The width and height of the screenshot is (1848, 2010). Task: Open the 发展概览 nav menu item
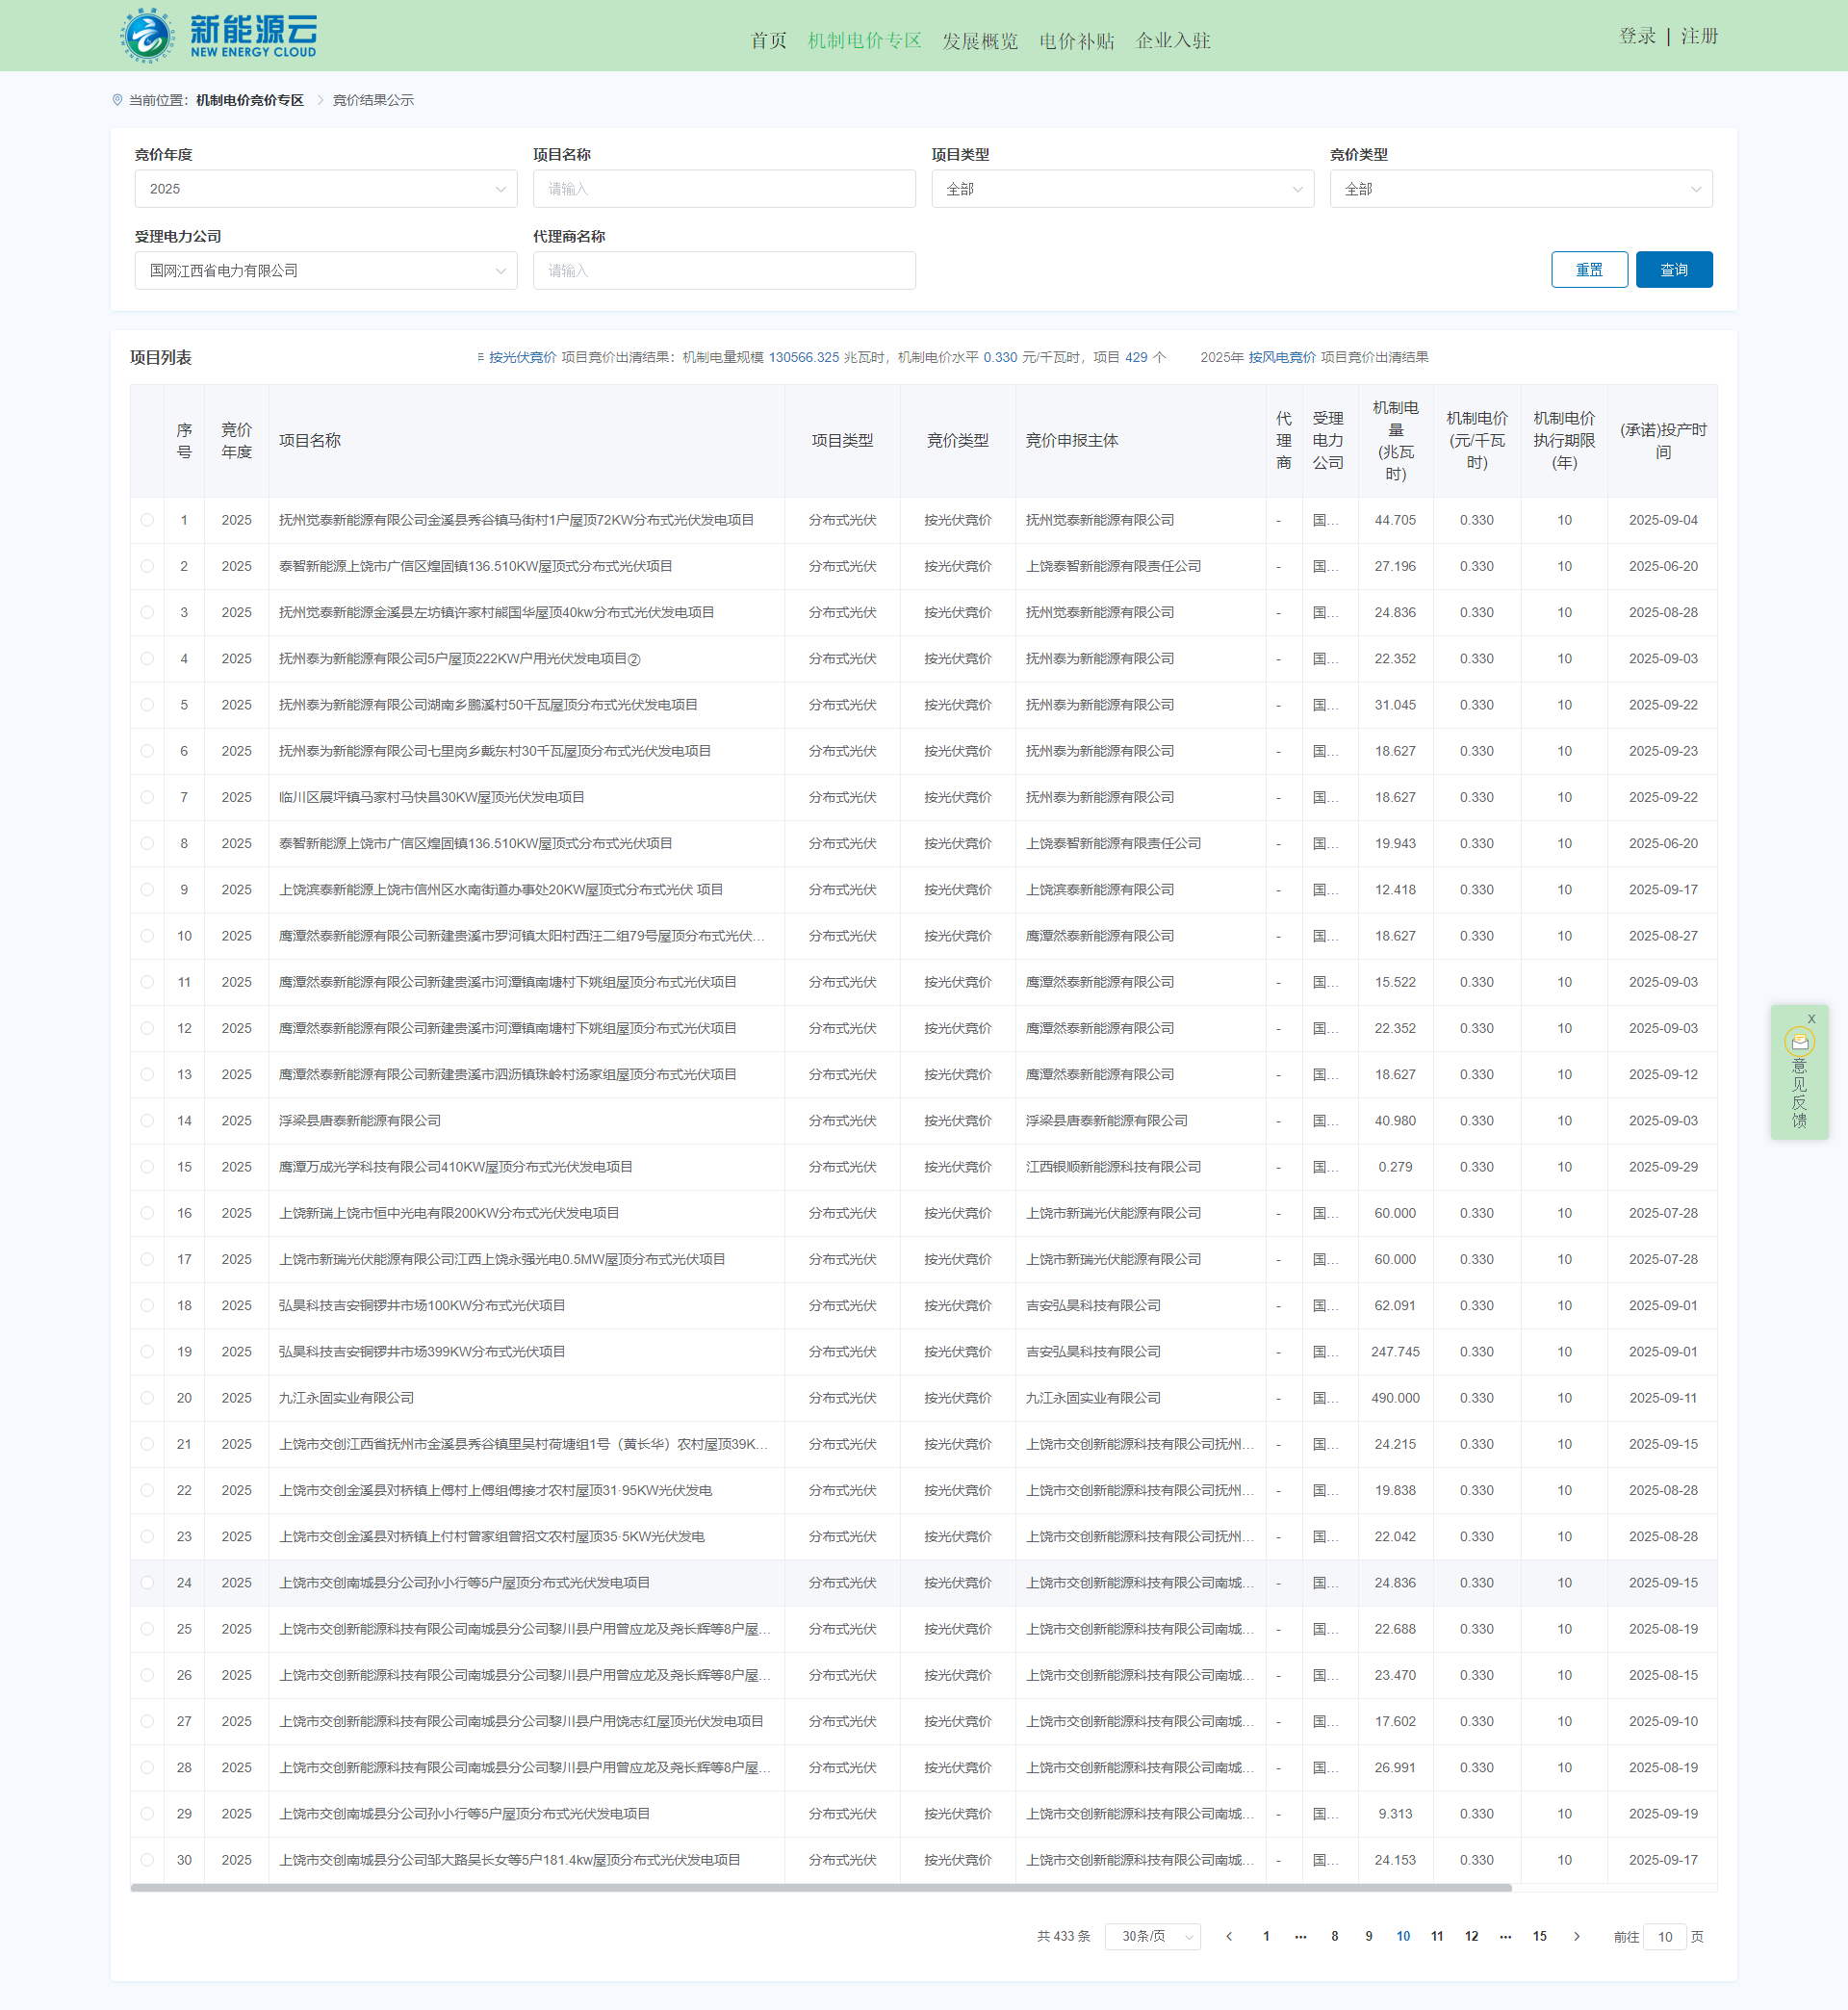(979, 41)
